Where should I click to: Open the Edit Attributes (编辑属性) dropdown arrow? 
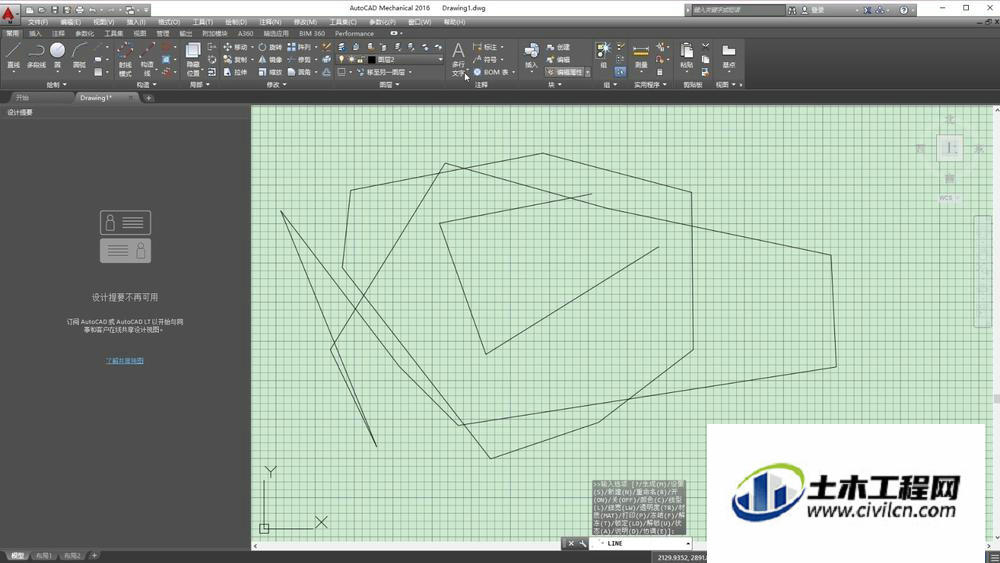[x=587, y=73]
